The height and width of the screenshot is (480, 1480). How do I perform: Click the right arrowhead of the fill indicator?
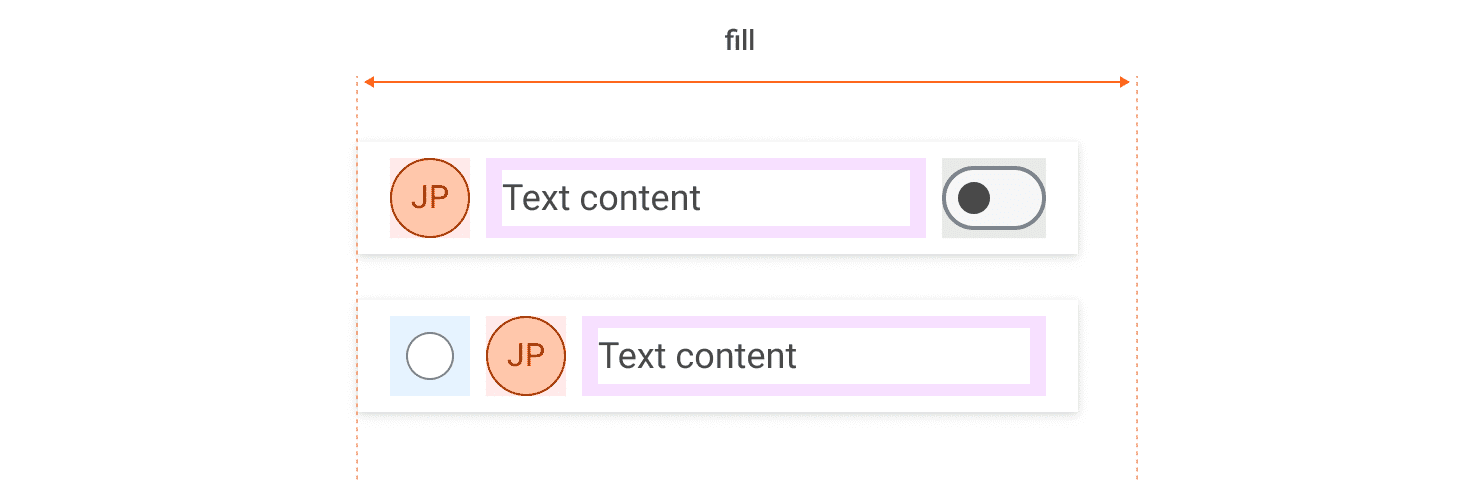pos(1125,82)
